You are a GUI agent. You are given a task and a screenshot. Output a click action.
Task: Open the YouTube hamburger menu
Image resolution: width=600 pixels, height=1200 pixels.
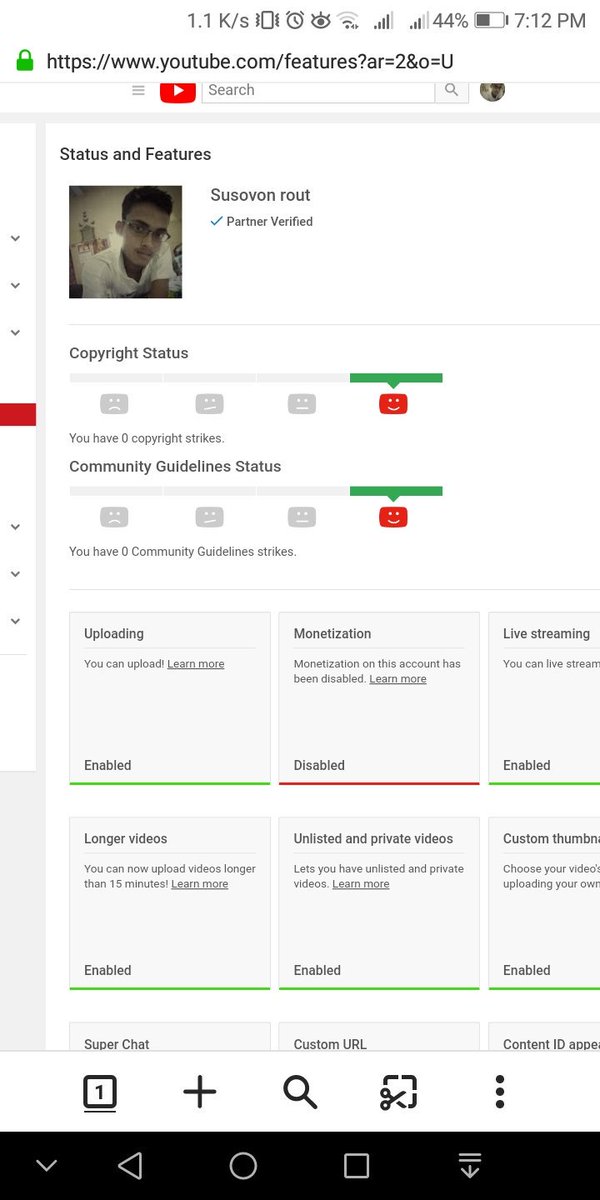click(x=139, y=90)
